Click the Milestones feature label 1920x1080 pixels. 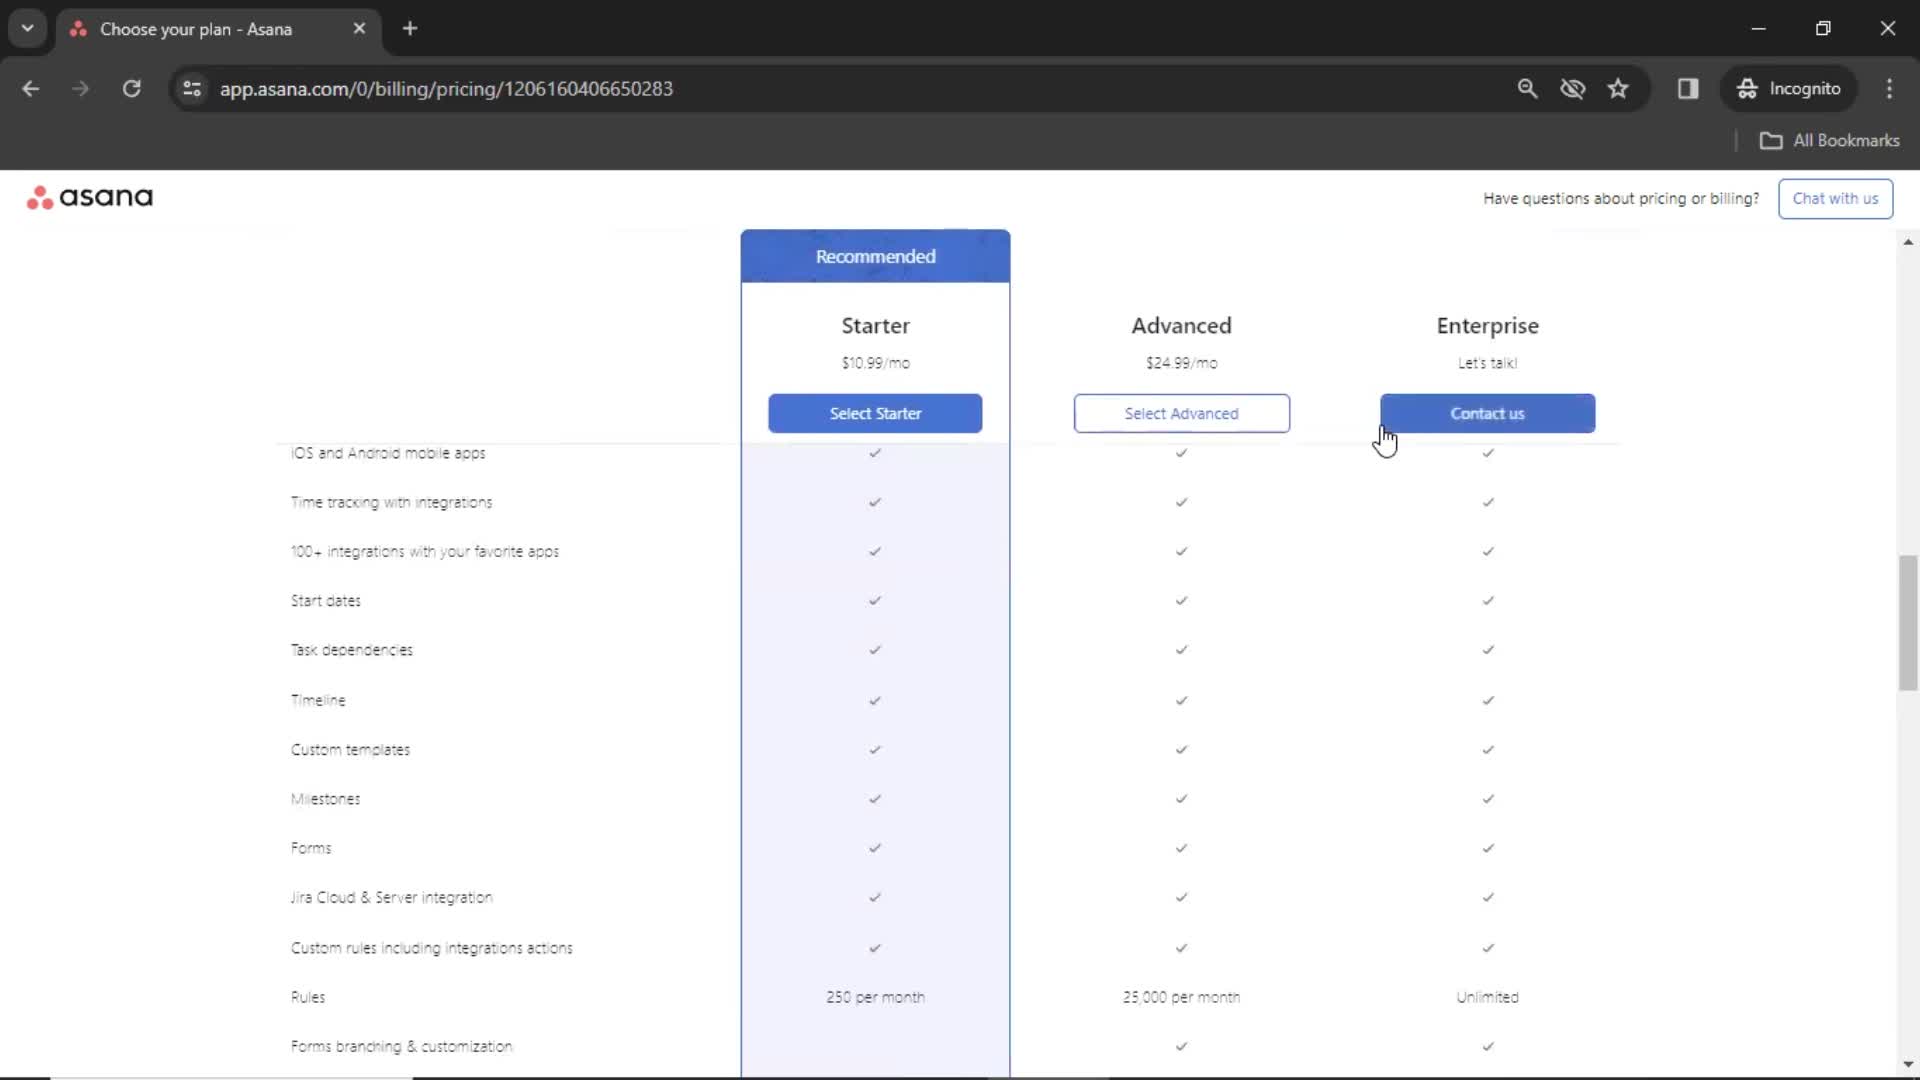325,799
